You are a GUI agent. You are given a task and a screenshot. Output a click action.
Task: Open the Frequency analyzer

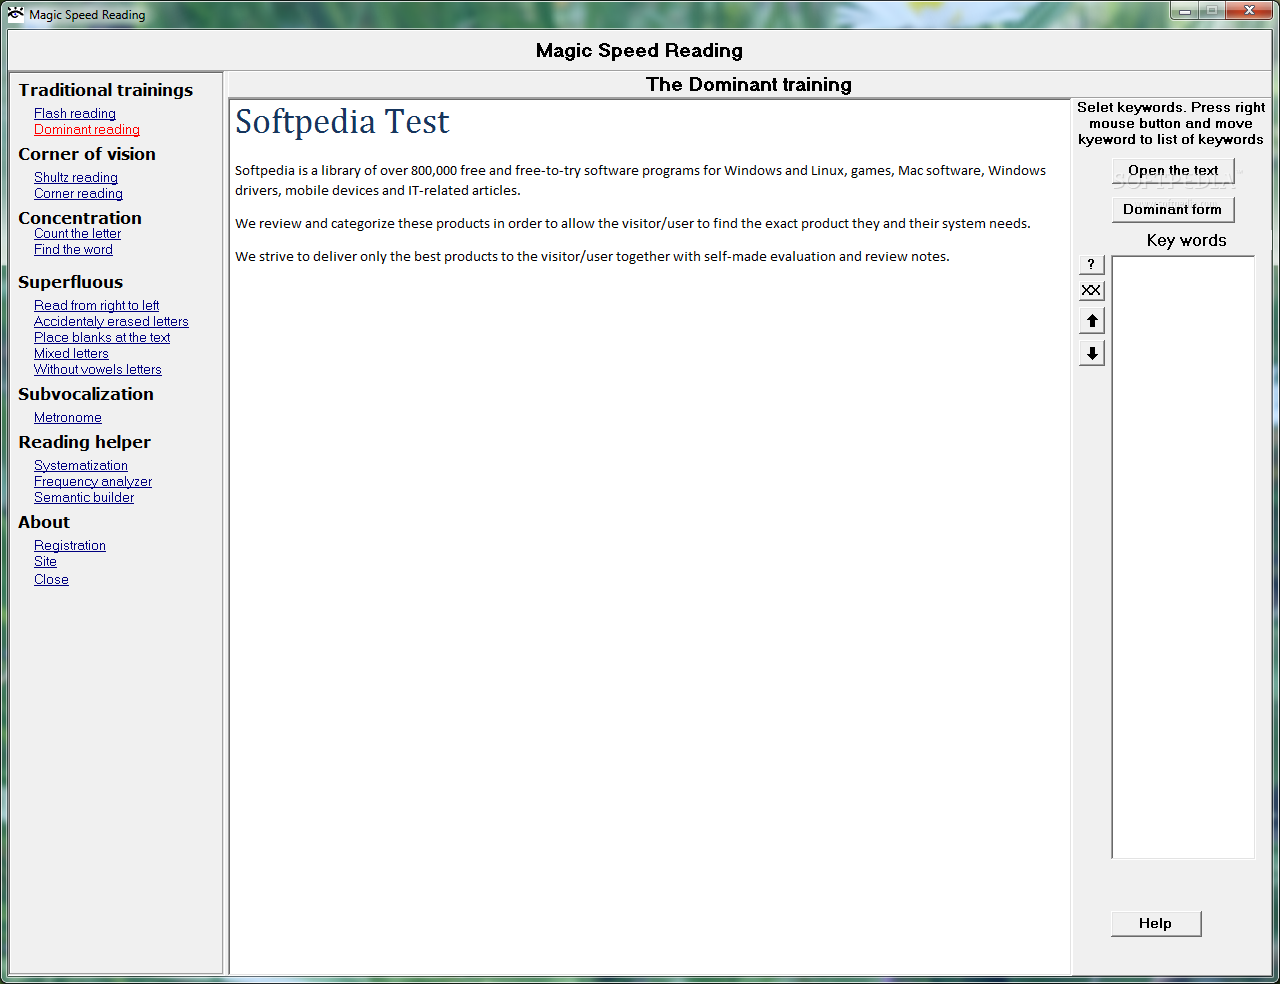tap(93, 482)
